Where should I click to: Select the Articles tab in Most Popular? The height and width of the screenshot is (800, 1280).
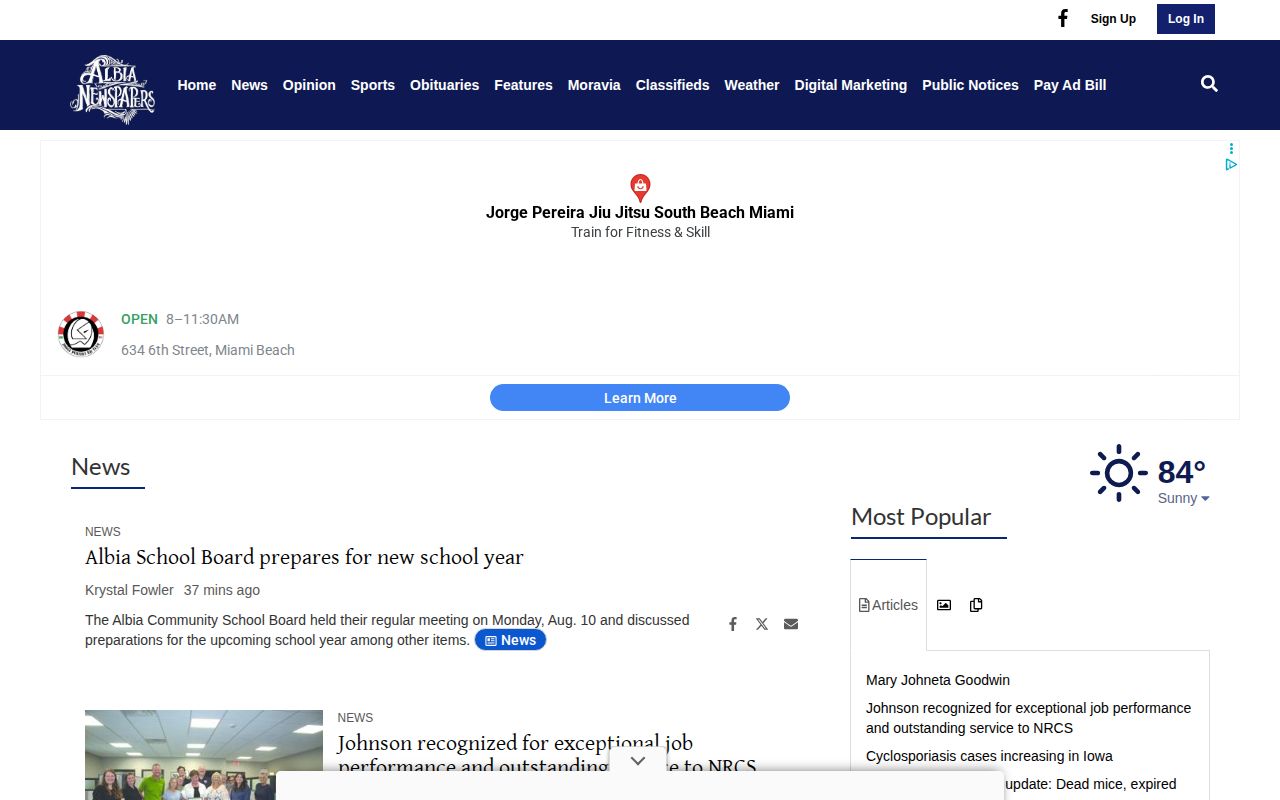(888, 605)
